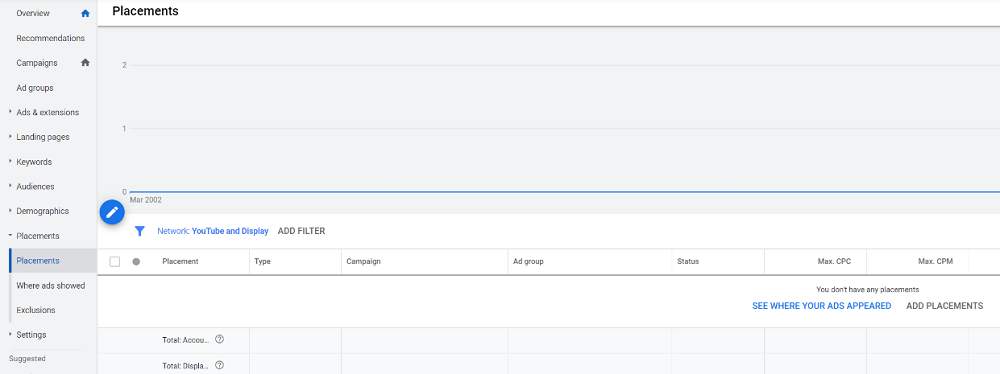
Task: Sort by Ad group column header
Action: tap(529, 262)
